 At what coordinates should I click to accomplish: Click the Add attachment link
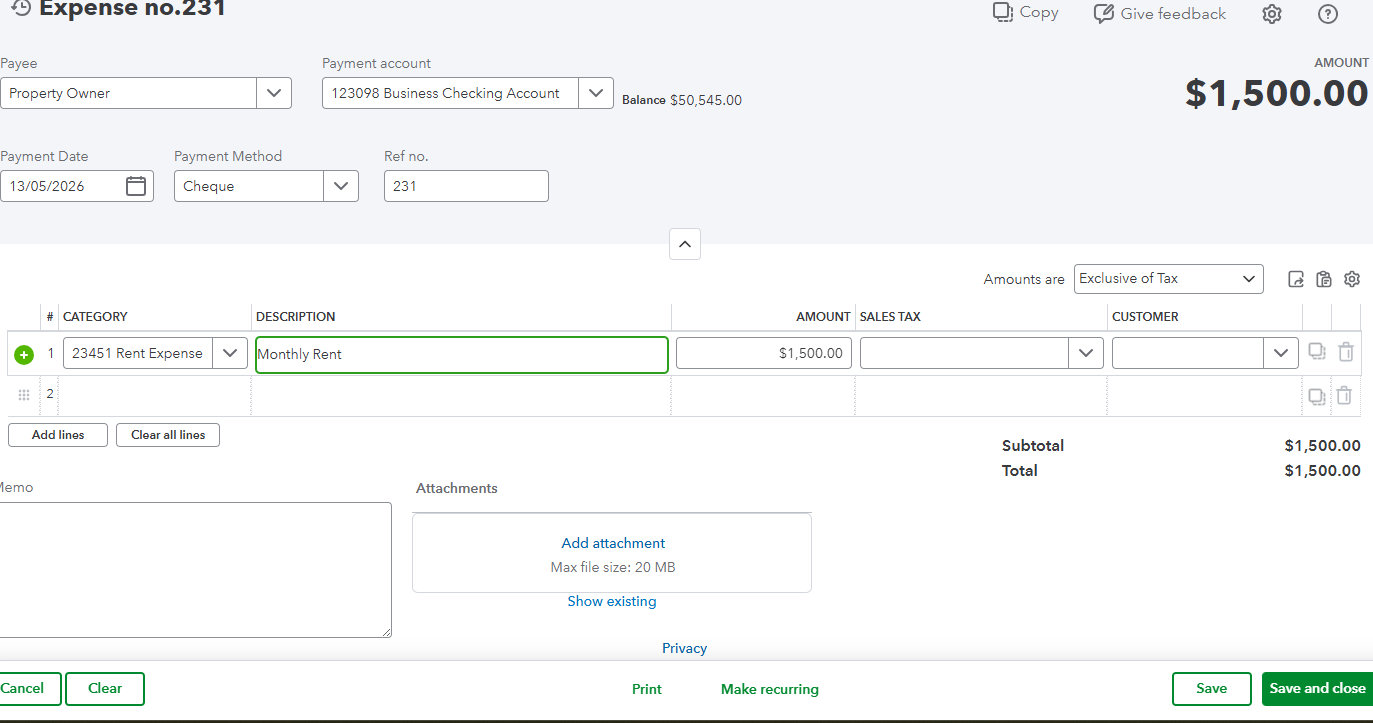pyautogui.click(x=613, y=543)
